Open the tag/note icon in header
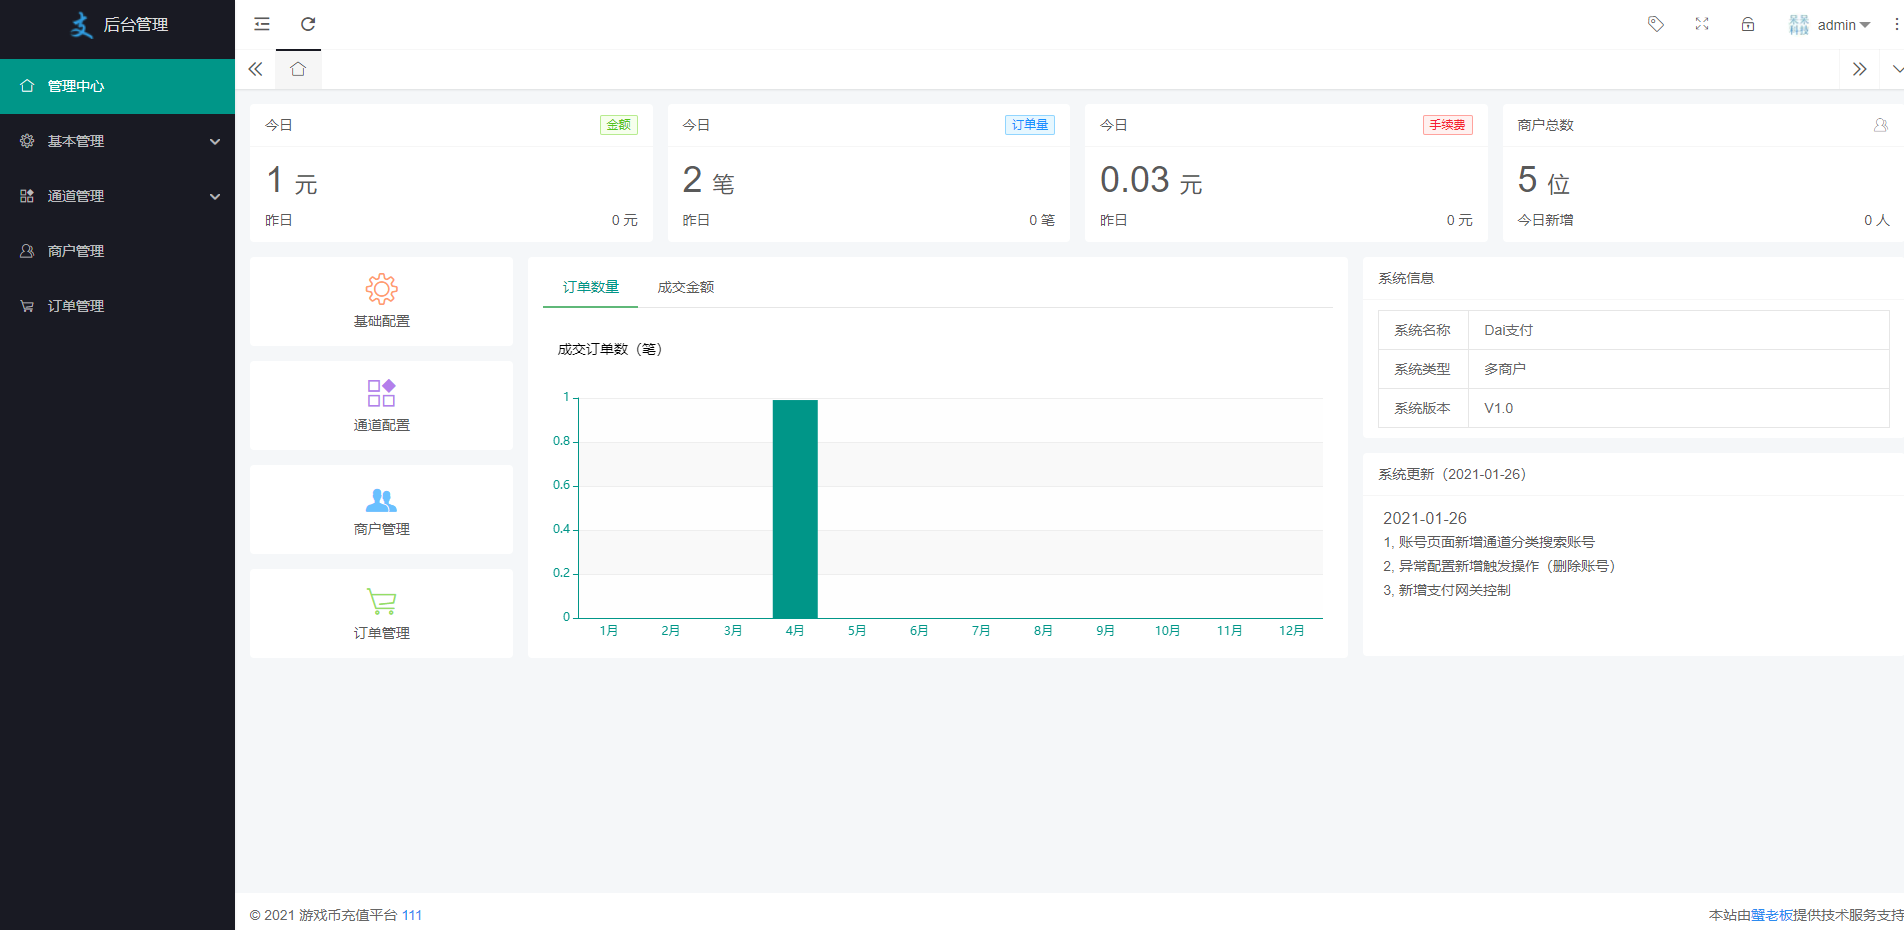The image size is (1904, 930). coord(1656,24)
